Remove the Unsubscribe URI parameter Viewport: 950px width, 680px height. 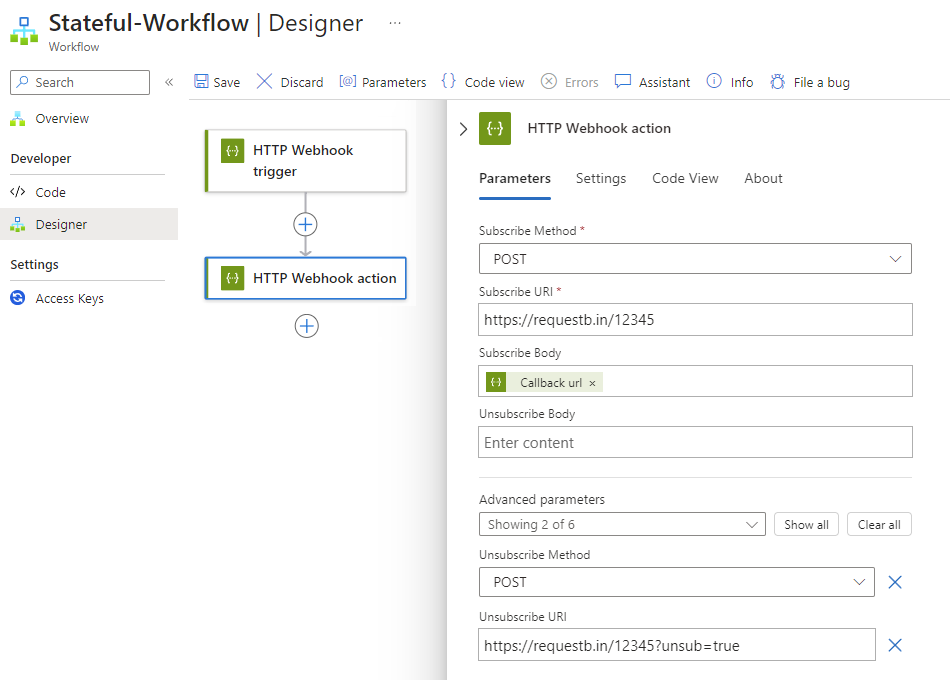coord(895,645)
